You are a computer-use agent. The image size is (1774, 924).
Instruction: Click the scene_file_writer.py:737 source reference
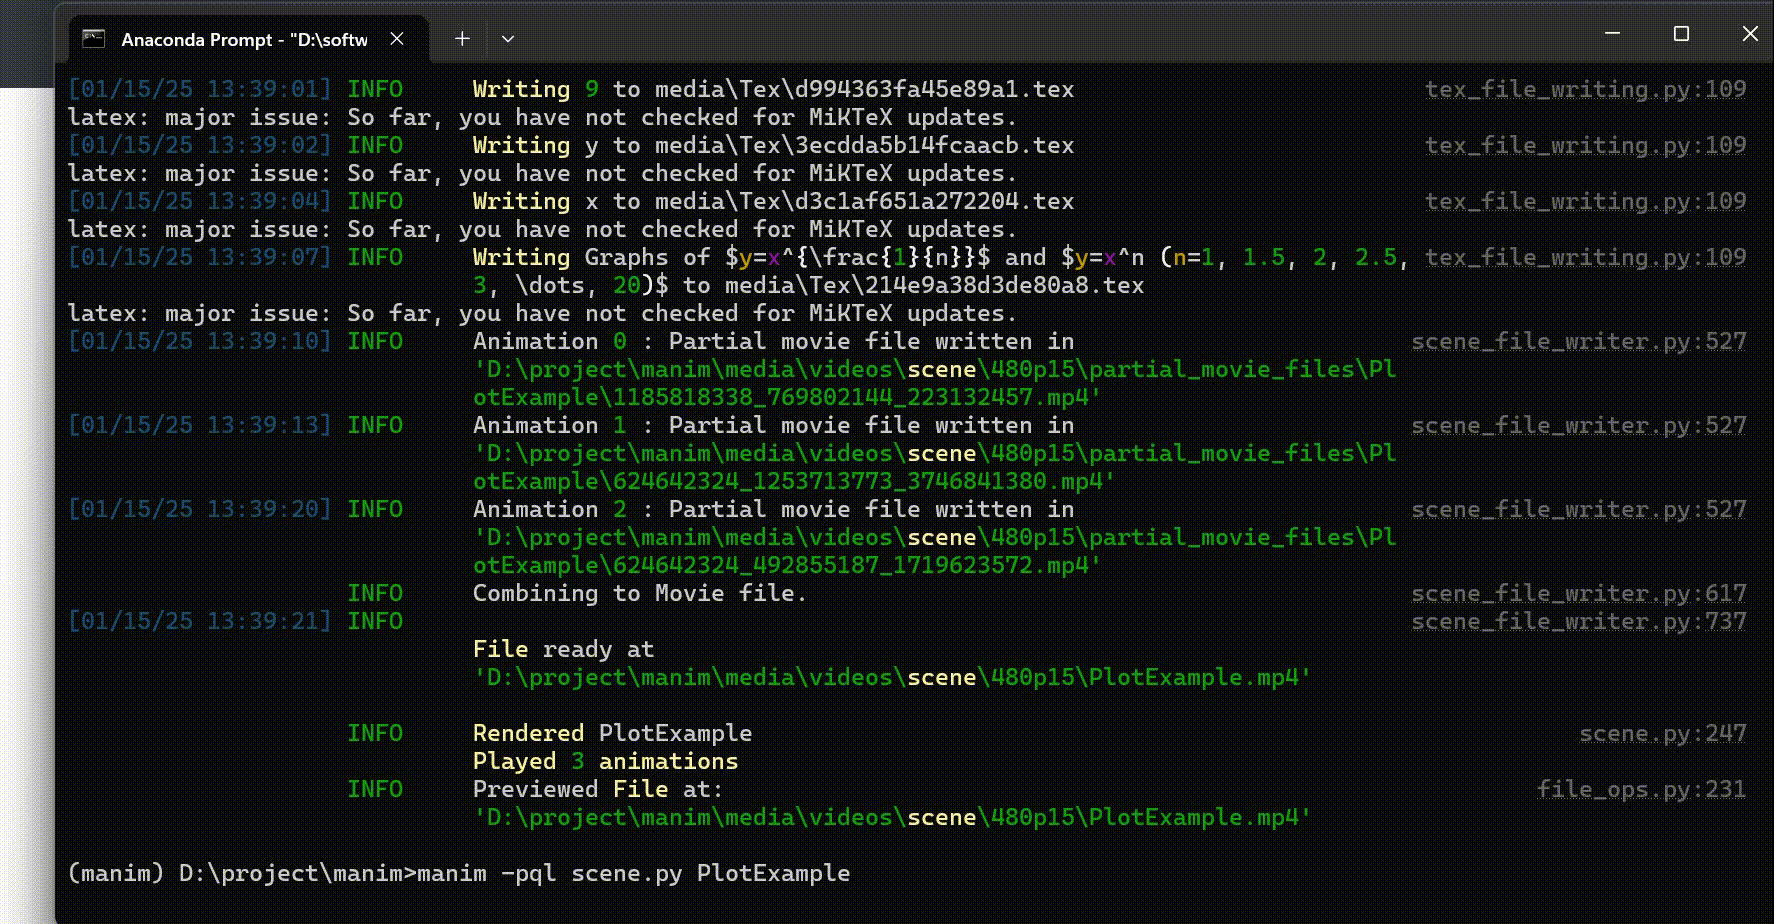pos(1578,622)
